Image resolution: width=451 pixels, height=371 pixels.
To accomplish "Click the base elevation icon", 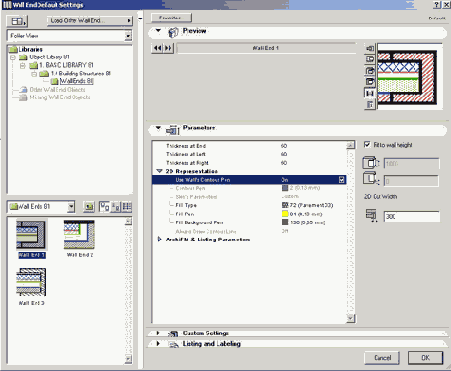I will (371, 178).
